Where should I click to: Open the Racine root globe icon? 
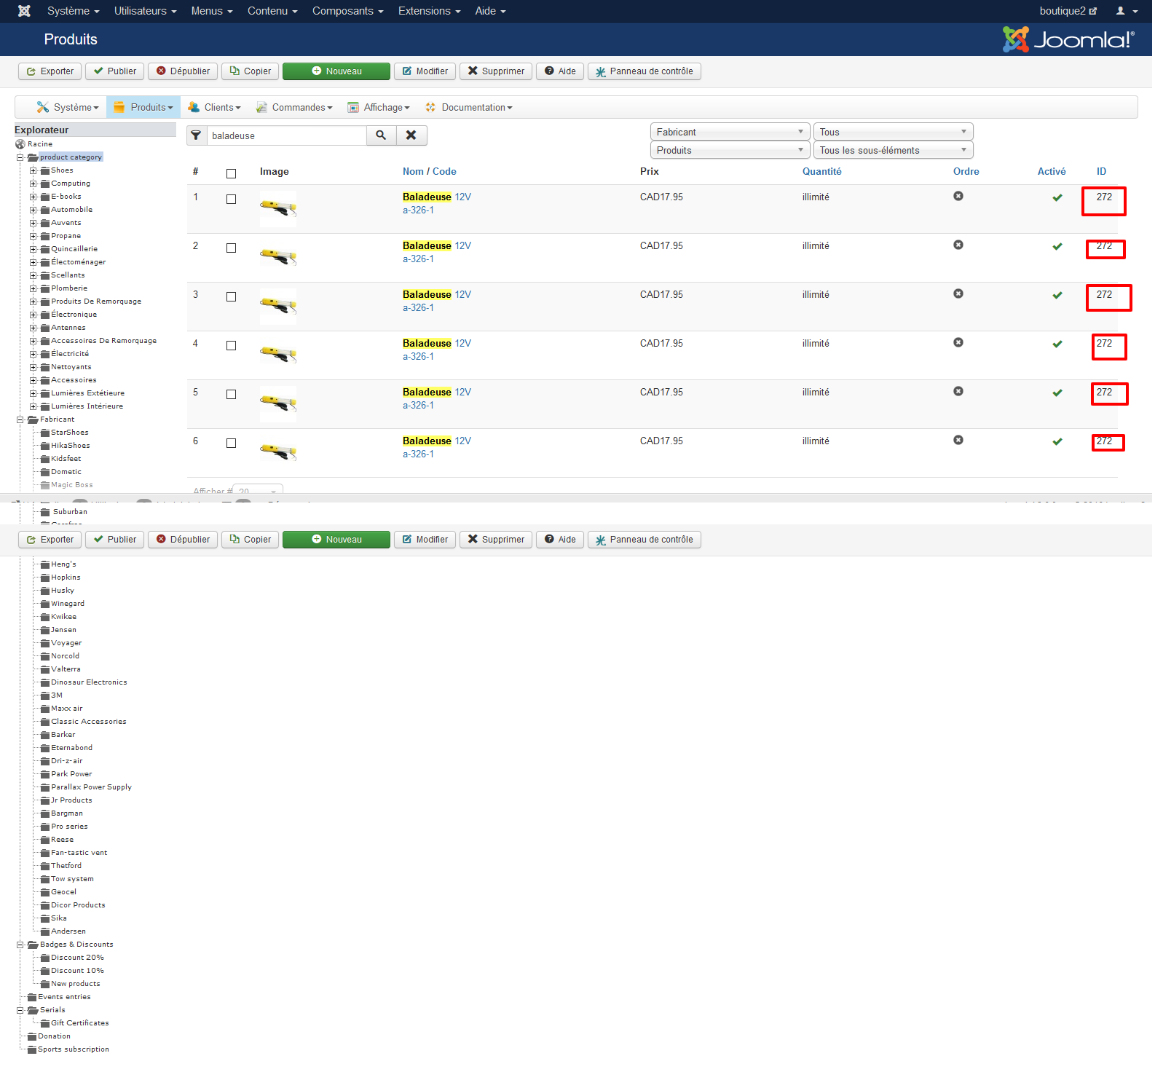[x=20, y=144]
